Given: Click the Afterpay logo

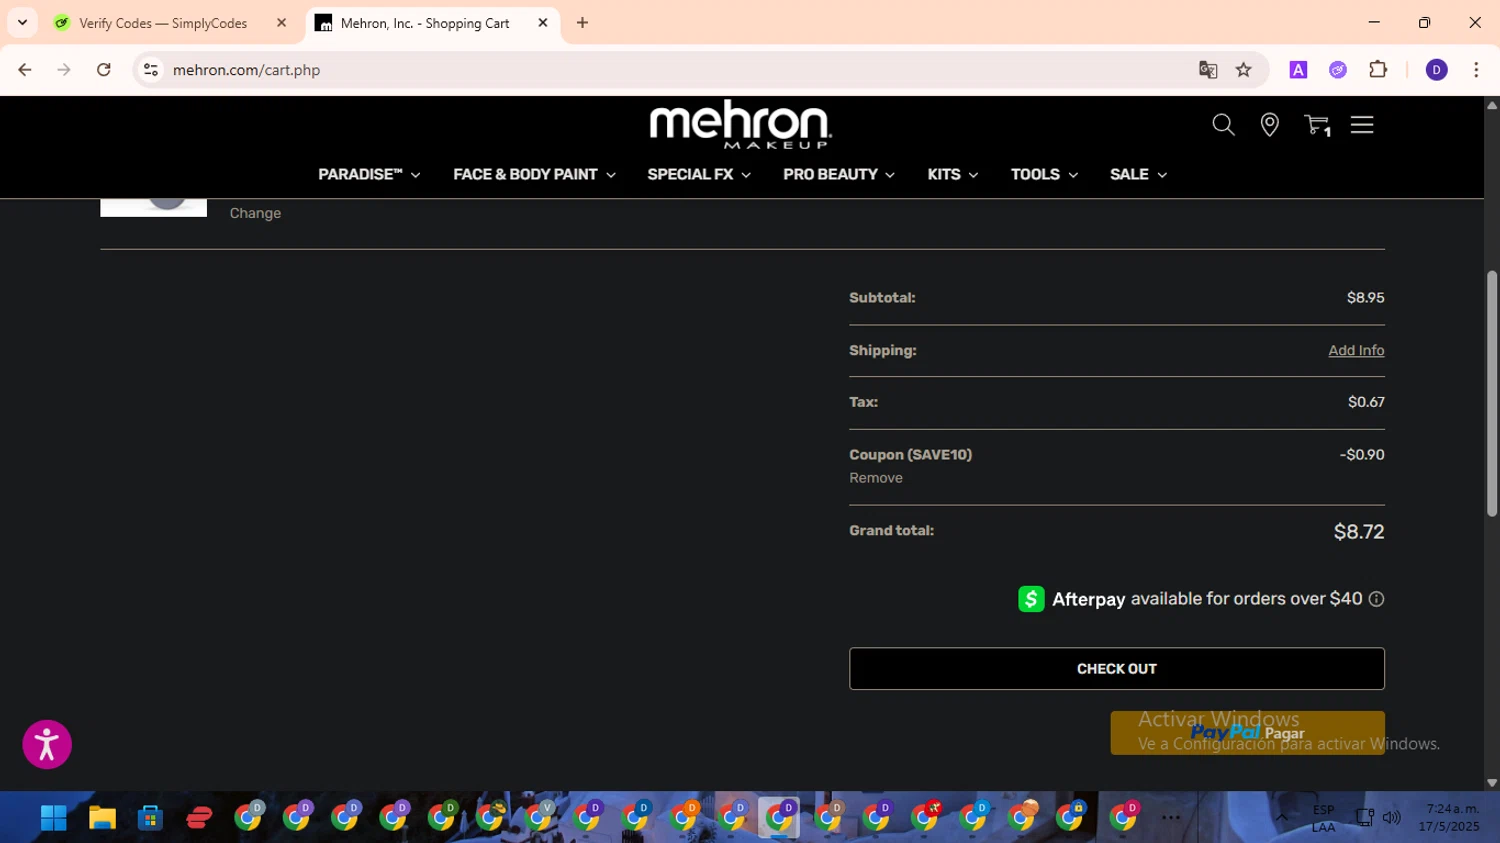Looking at the screenshot, I should 1071,599.
